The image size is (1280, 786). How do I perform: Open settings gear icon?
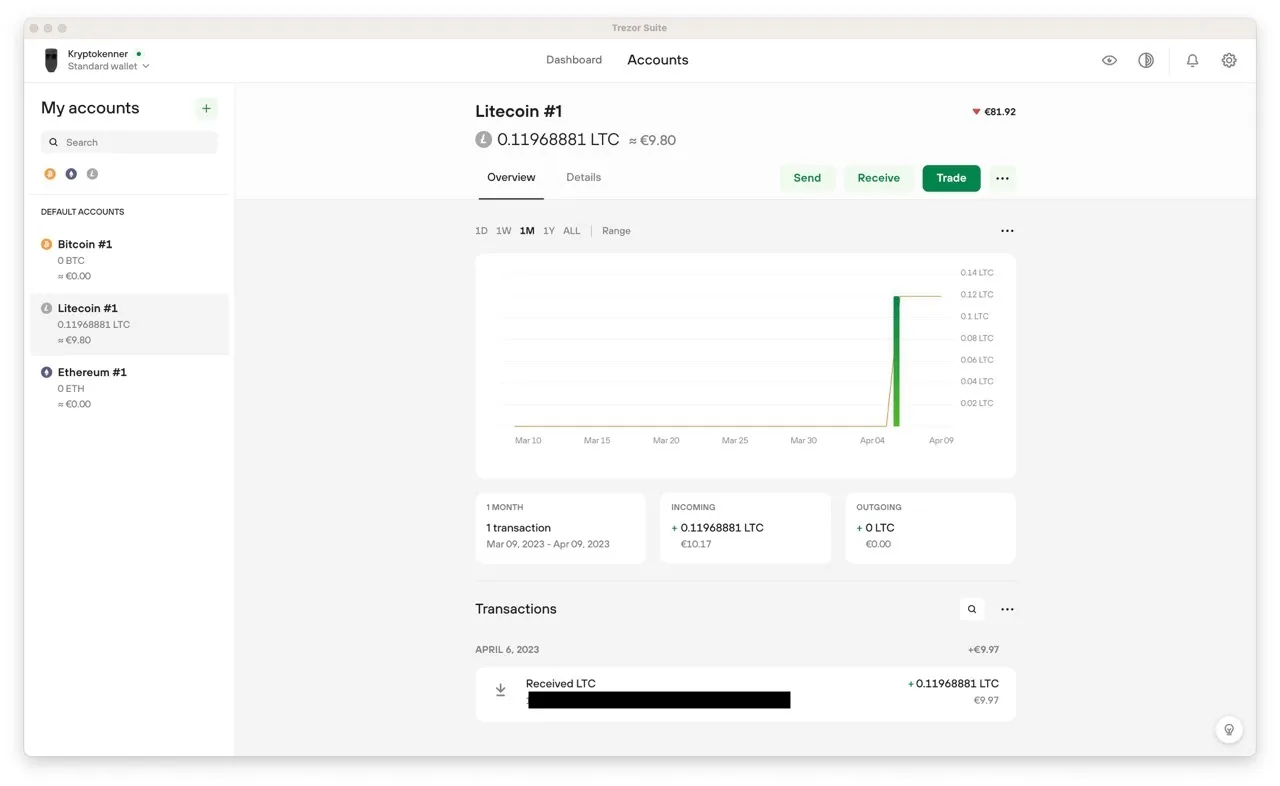click(1229, 60)
